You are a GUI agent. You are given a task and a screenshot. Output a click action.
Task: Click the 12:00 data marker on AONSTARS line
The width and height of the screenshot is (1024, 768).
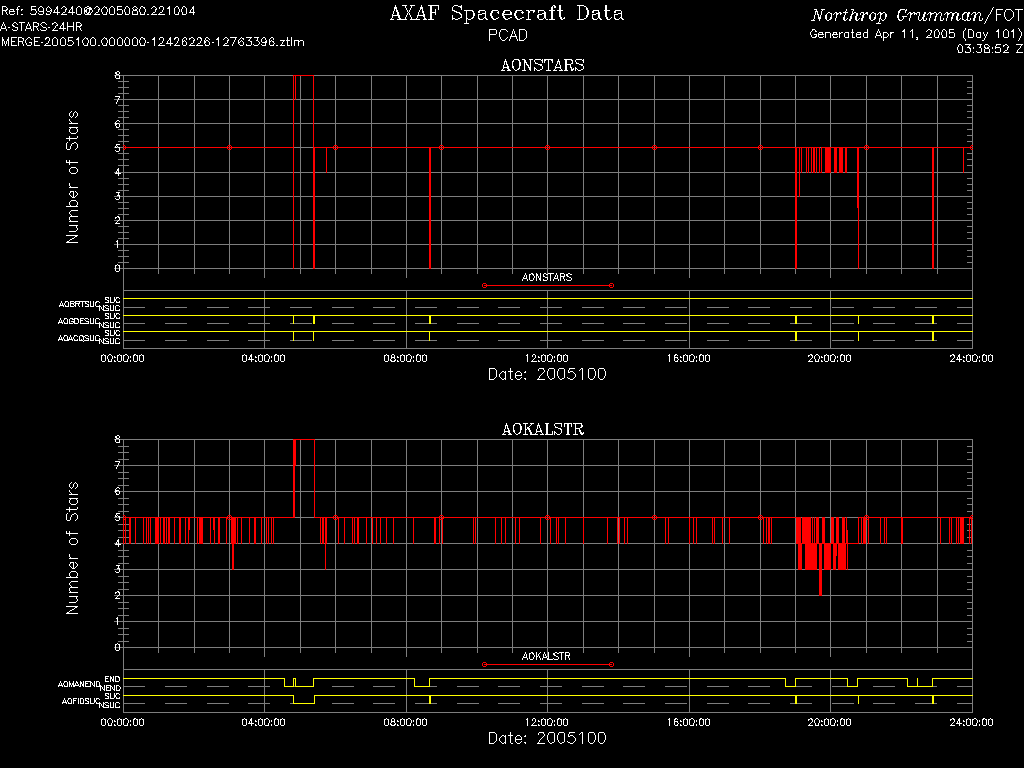548,148
